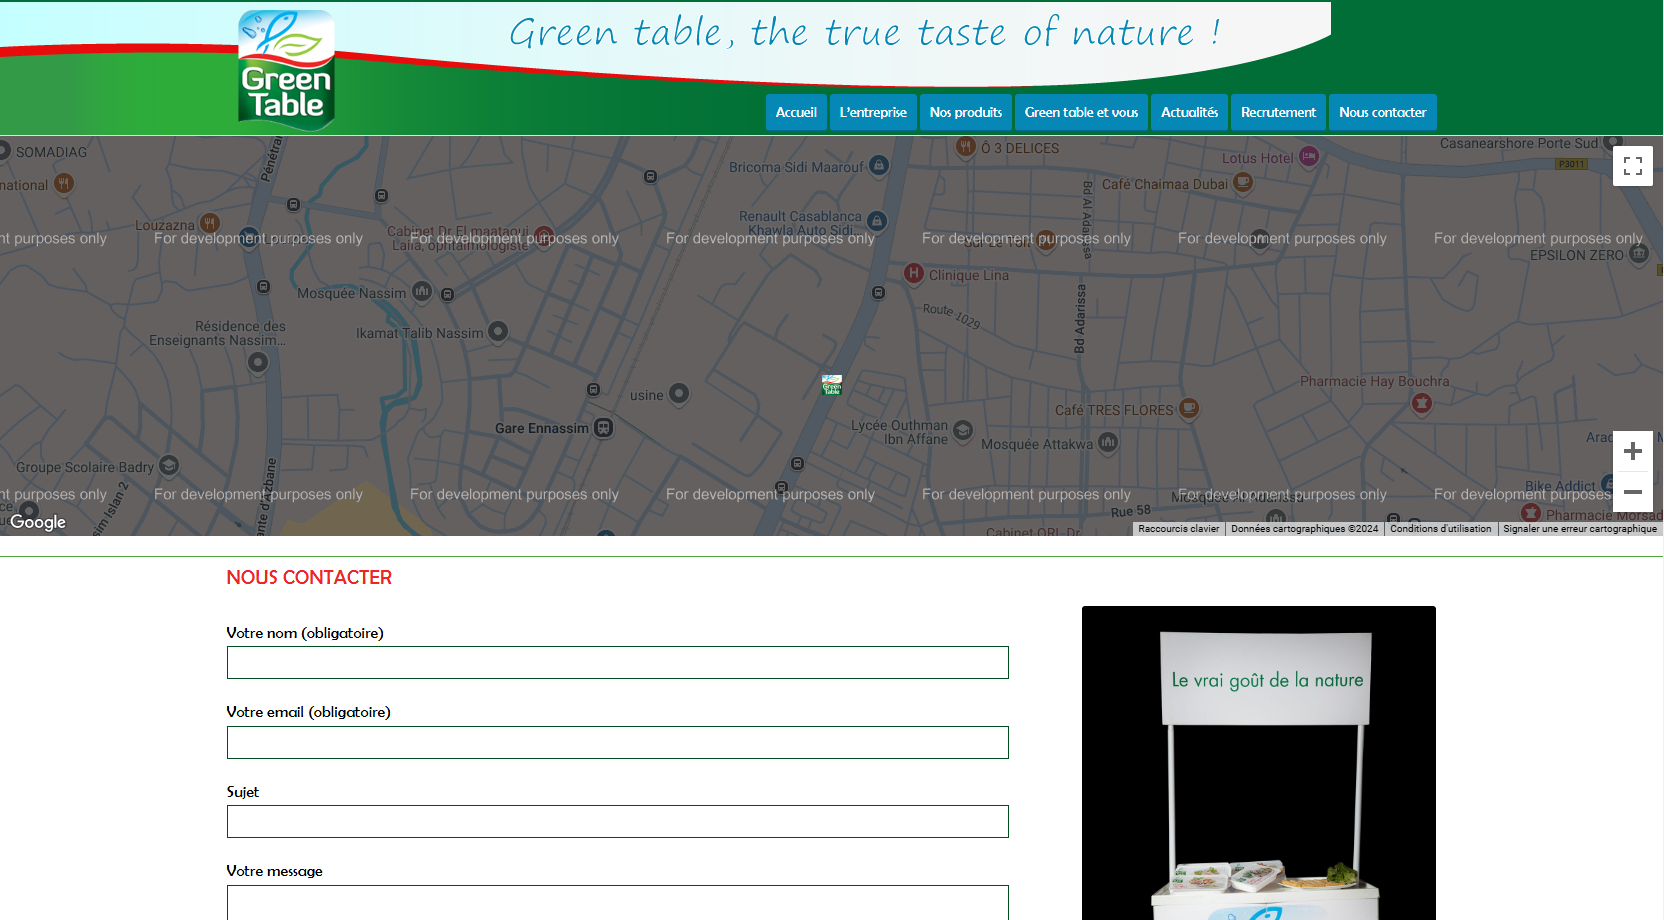Click the Green Table logo
This screenshot has height=920, width=1664.
click(286, 70)
